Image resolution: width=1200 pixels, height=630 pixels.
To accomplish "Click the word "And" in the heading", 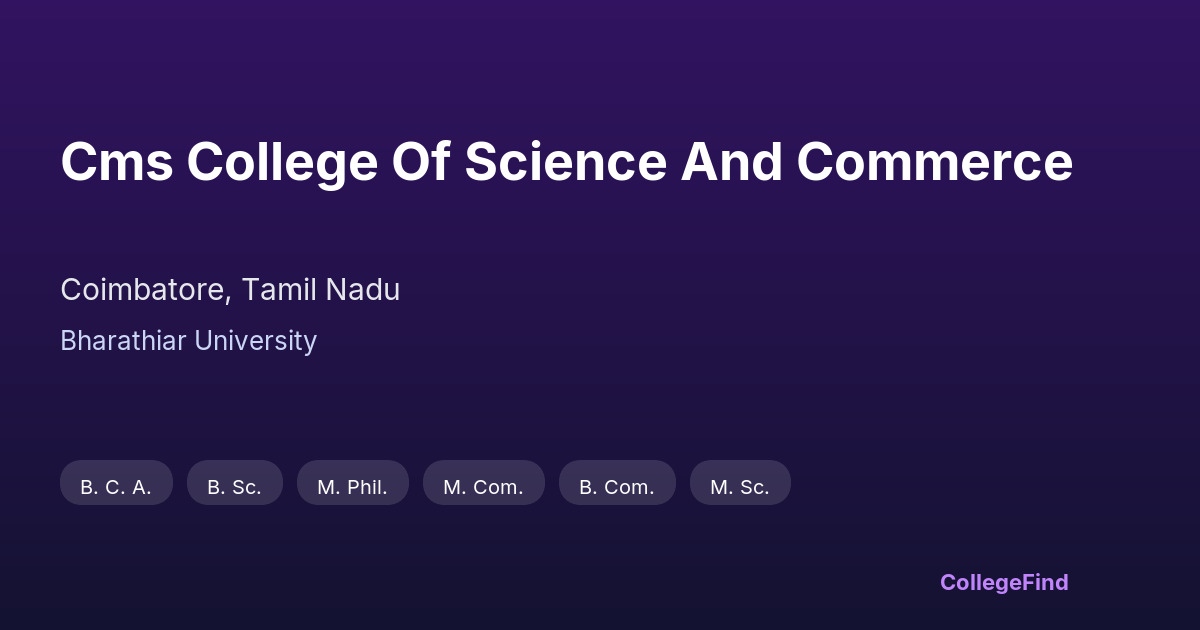I will (731, 162).
